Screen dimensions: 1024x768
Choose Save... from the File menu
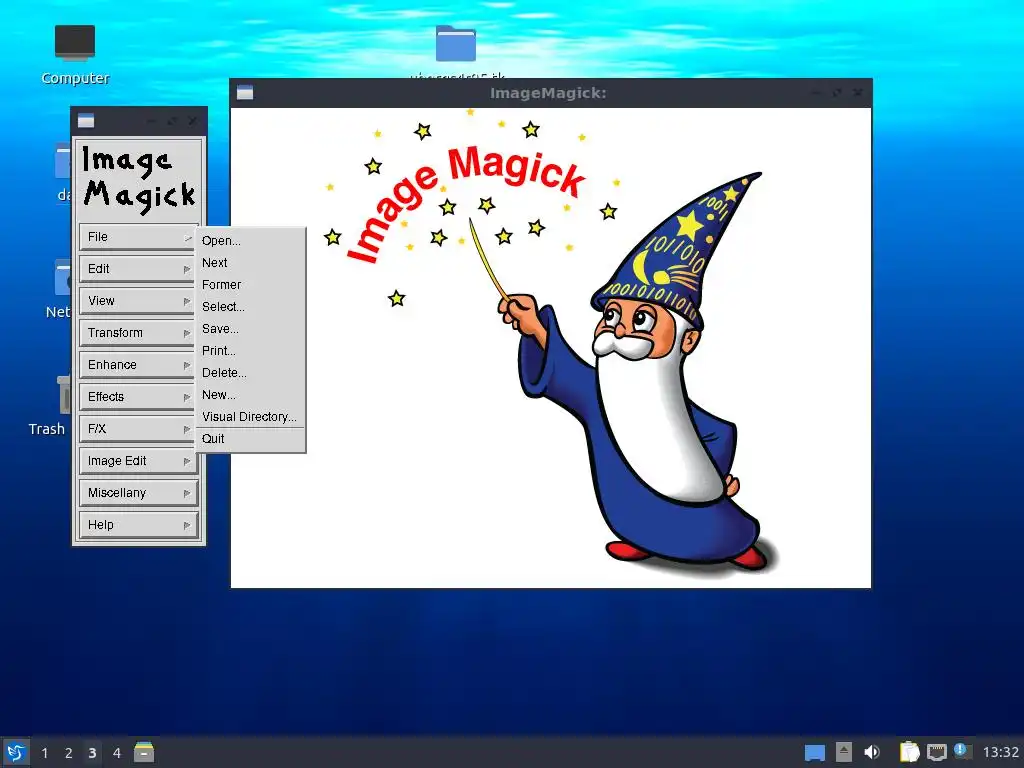click(x=251, y=328)
